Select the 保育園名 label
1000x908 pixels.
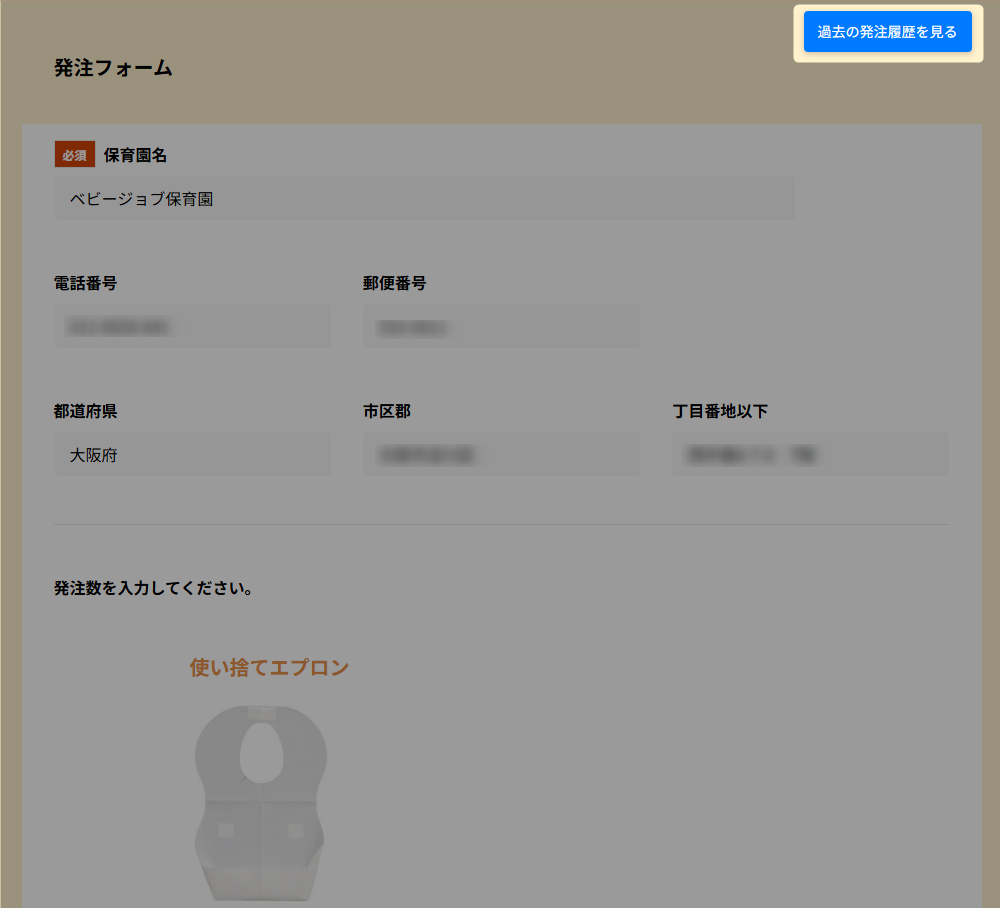[x=135, y=155]
